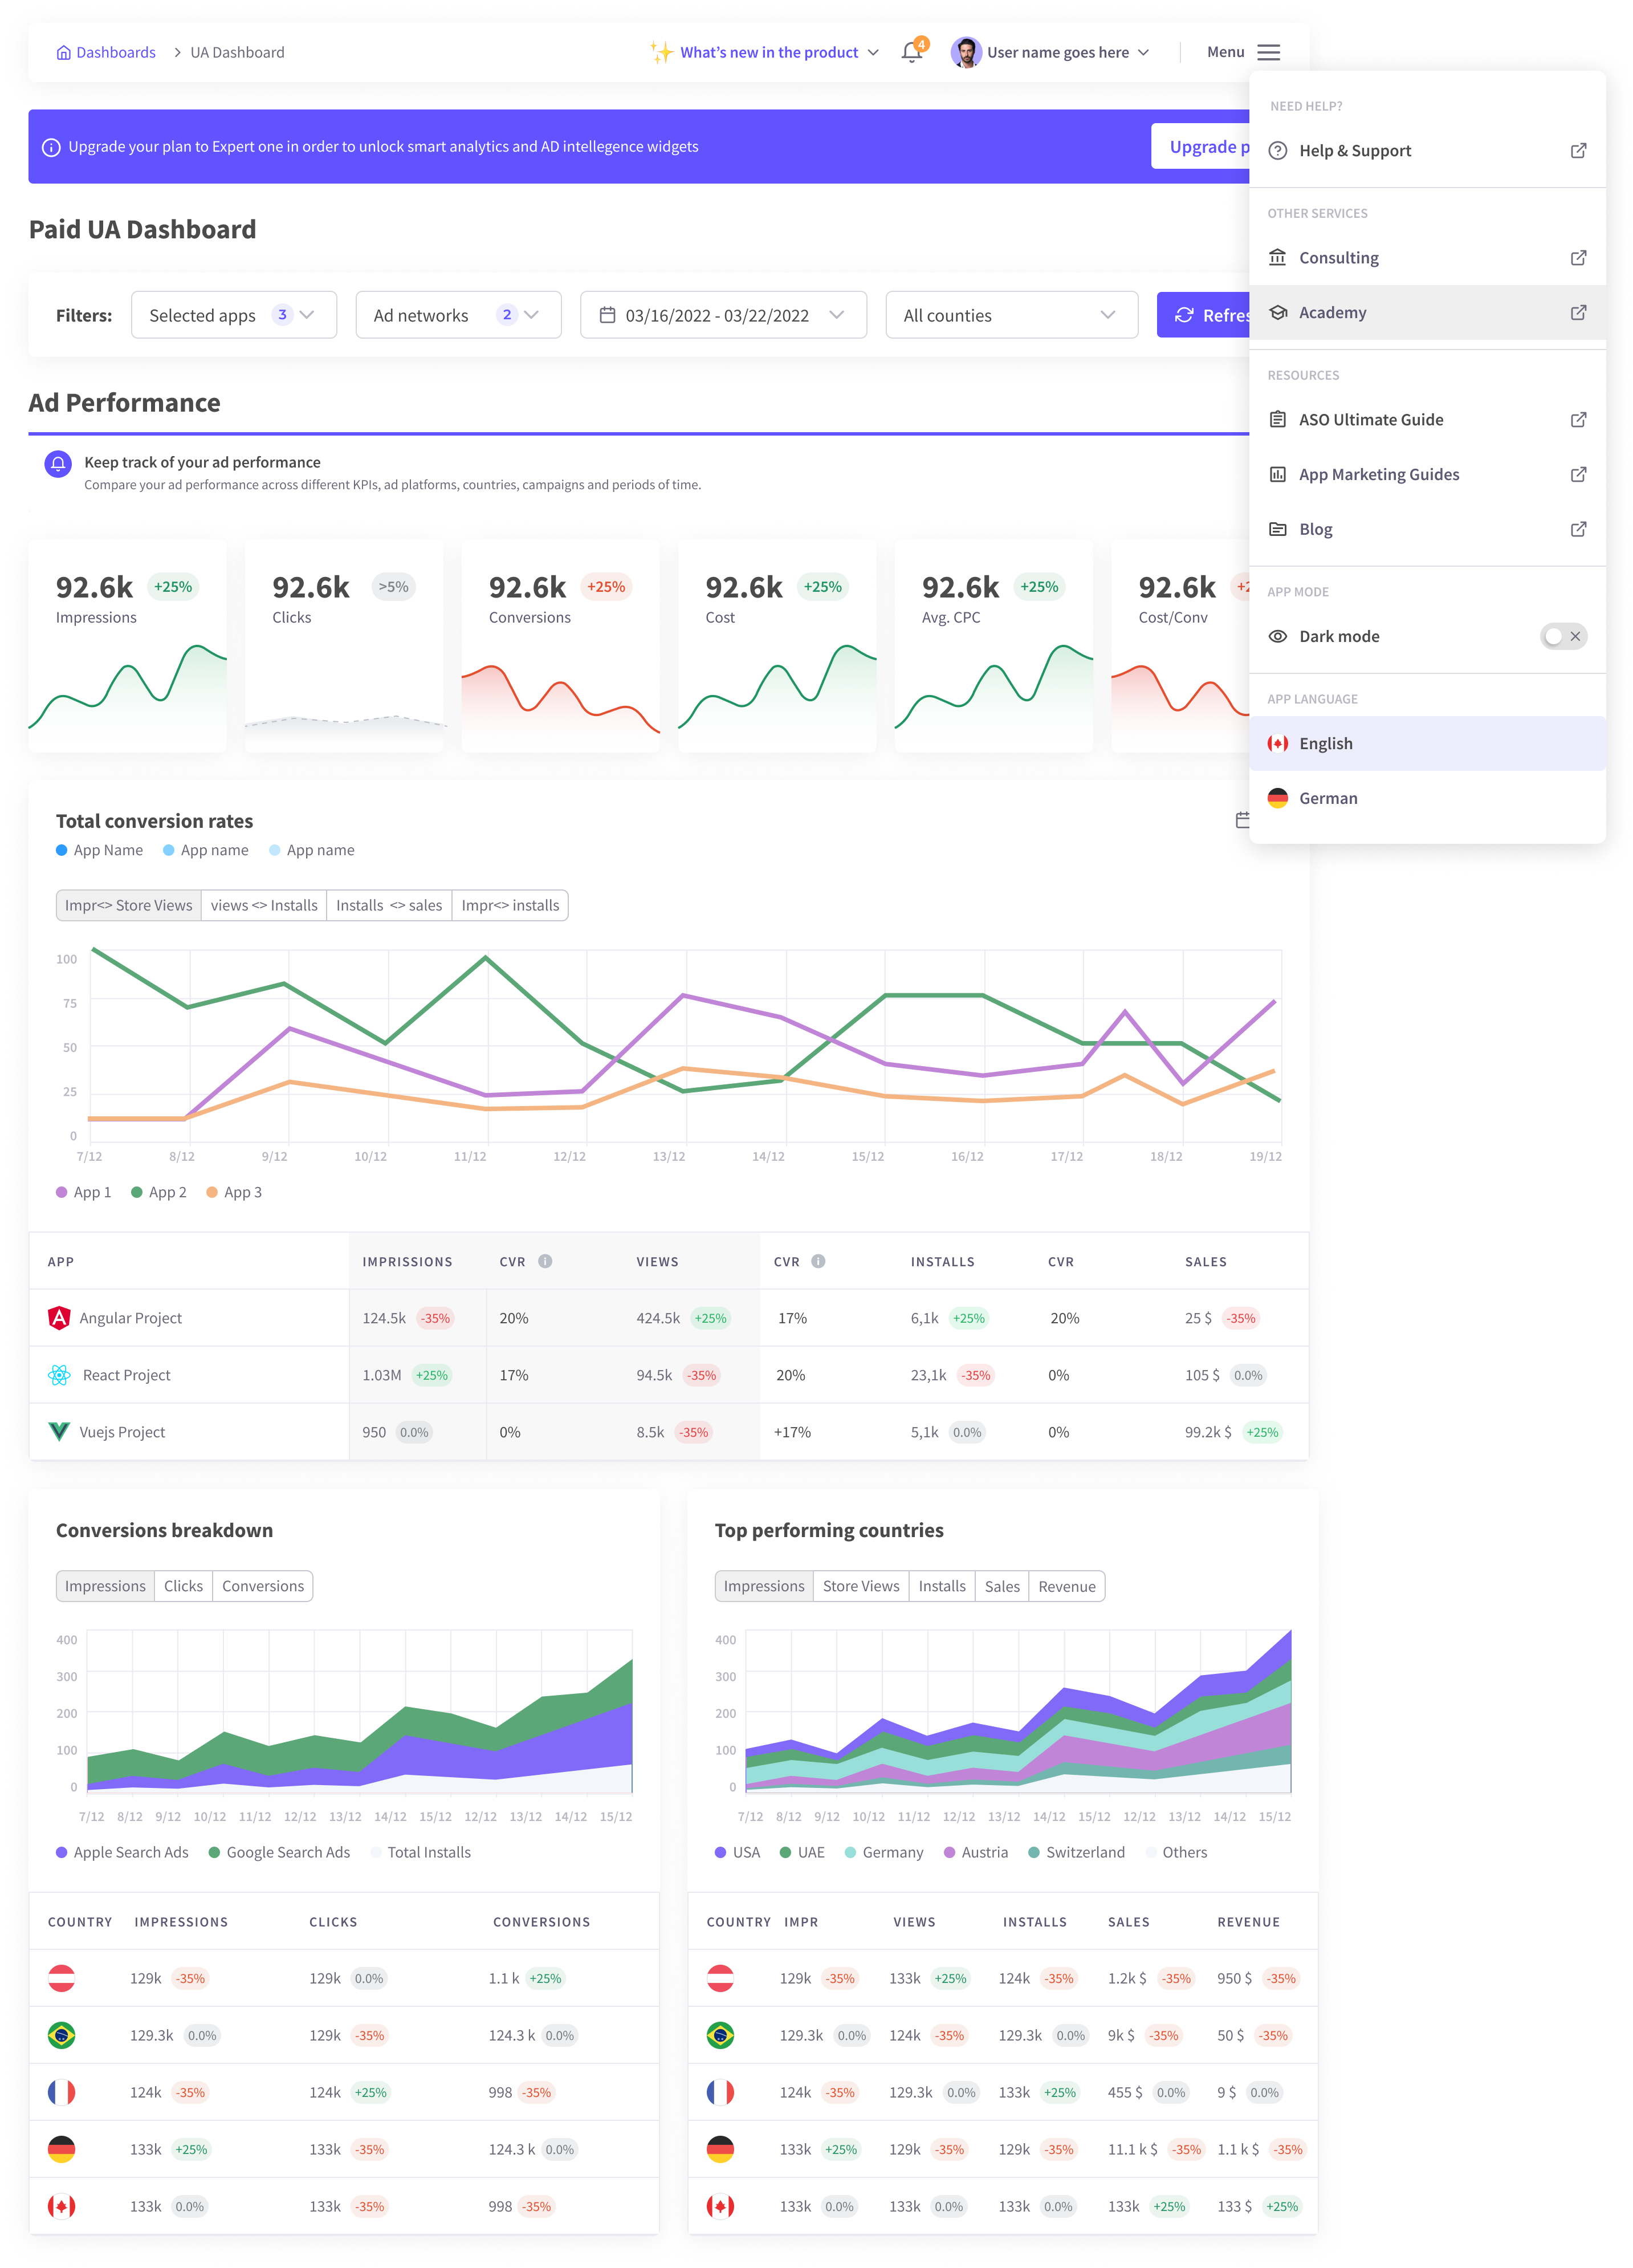Screen dimensions: 1633x2268
Task: Click the Consulting bank icon
Action: (1277, 258)
